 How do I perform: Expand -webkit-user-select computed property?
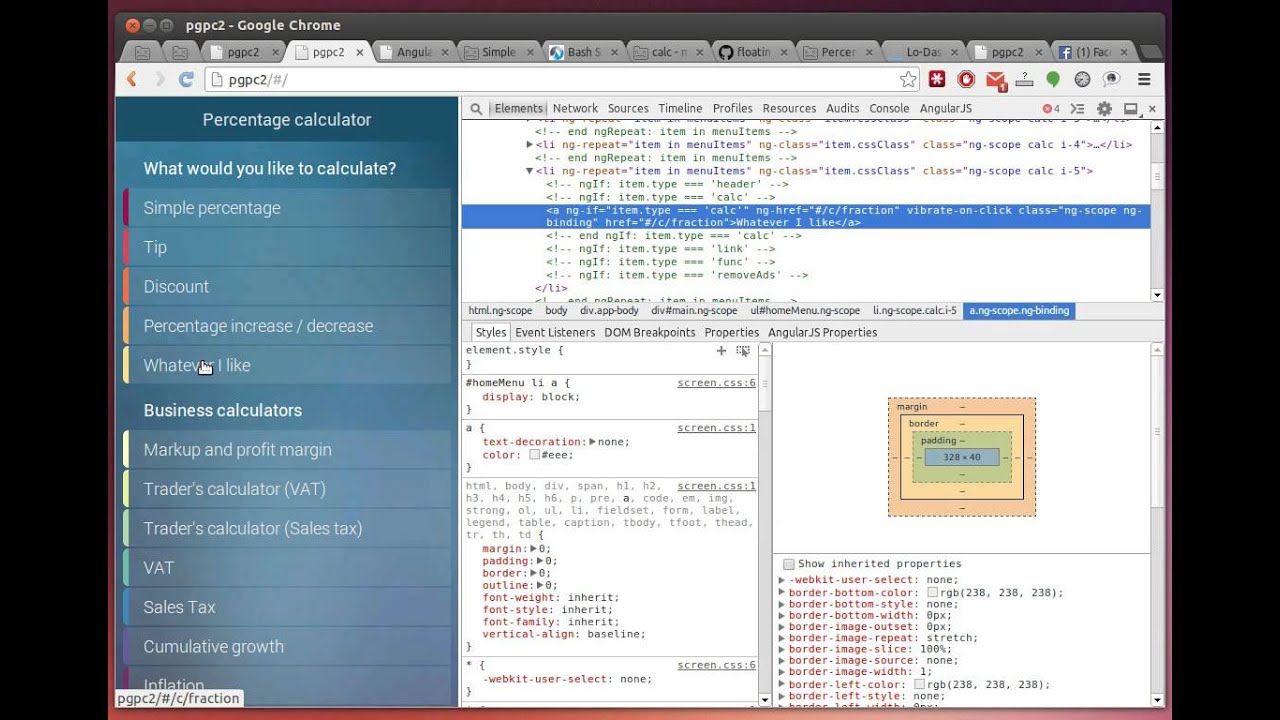(782, 580)
